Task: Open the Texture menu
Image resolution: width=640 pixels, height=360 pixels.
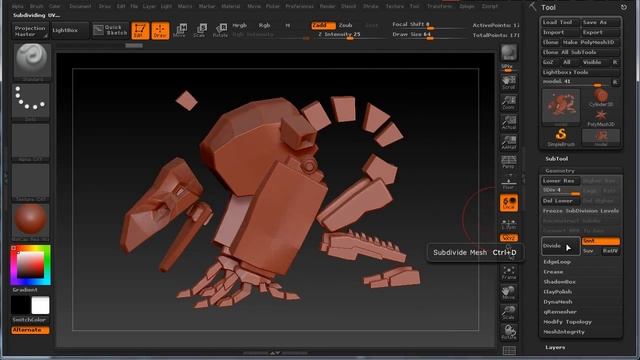Action: click(395, 7)
